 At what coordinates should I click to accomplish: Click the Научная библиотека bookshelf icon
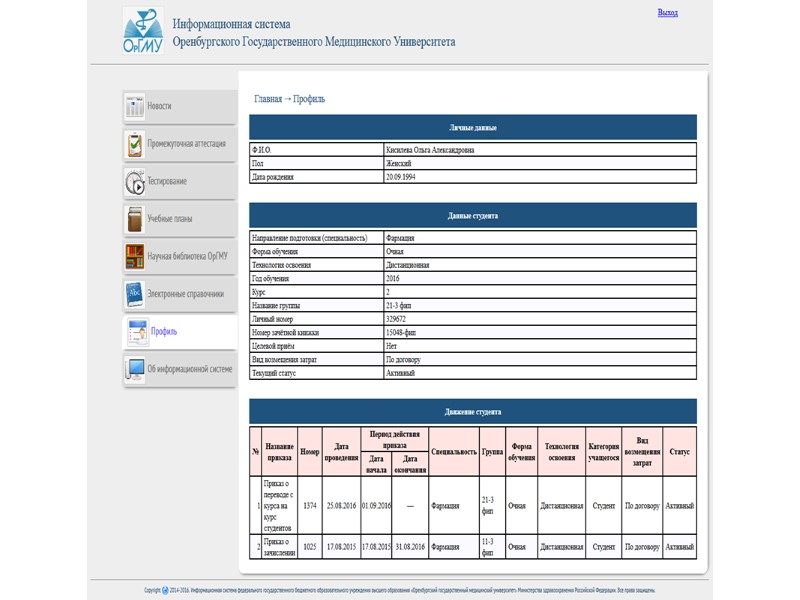click(135, 257)
